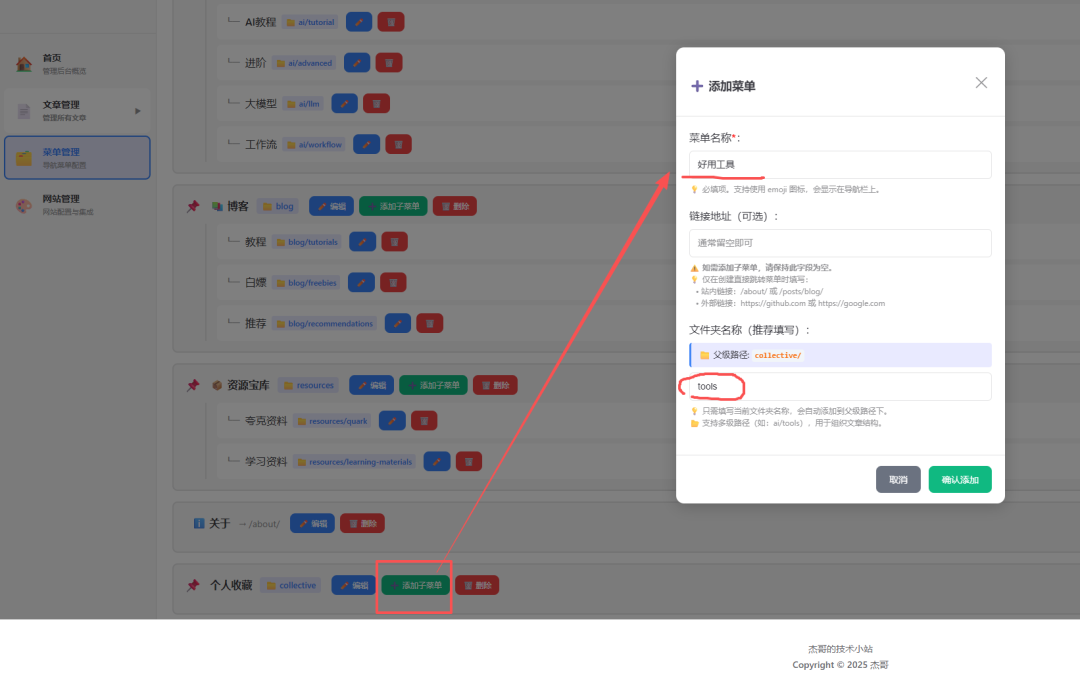The width and height of the screenshot is (1080, 691).
Task: Expand the 文章管理 sidebar arrow
Action: (138, 110)
